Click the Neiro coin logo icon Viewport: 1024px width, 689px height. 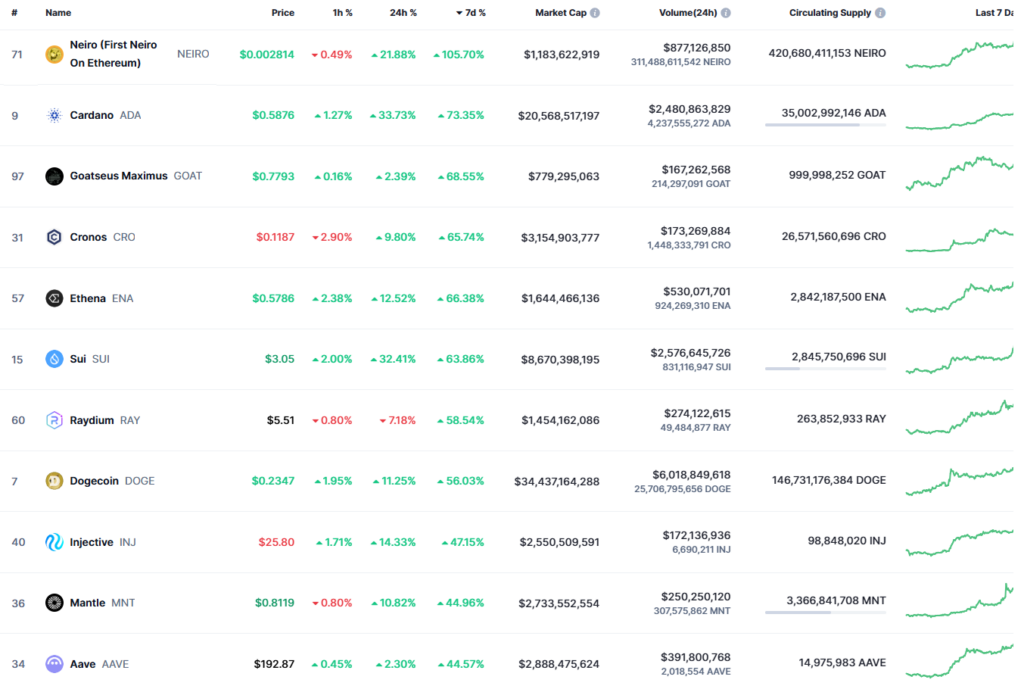pos(54,54)
